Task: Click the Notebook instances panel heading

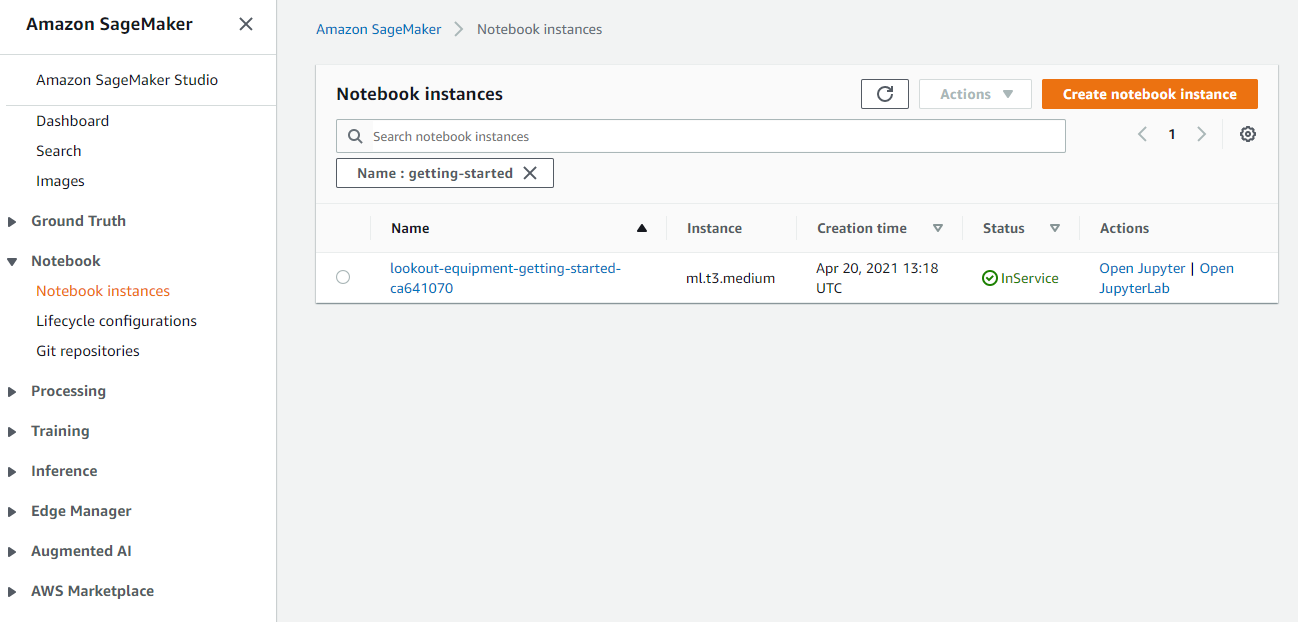Action: (x=420, y=94)
